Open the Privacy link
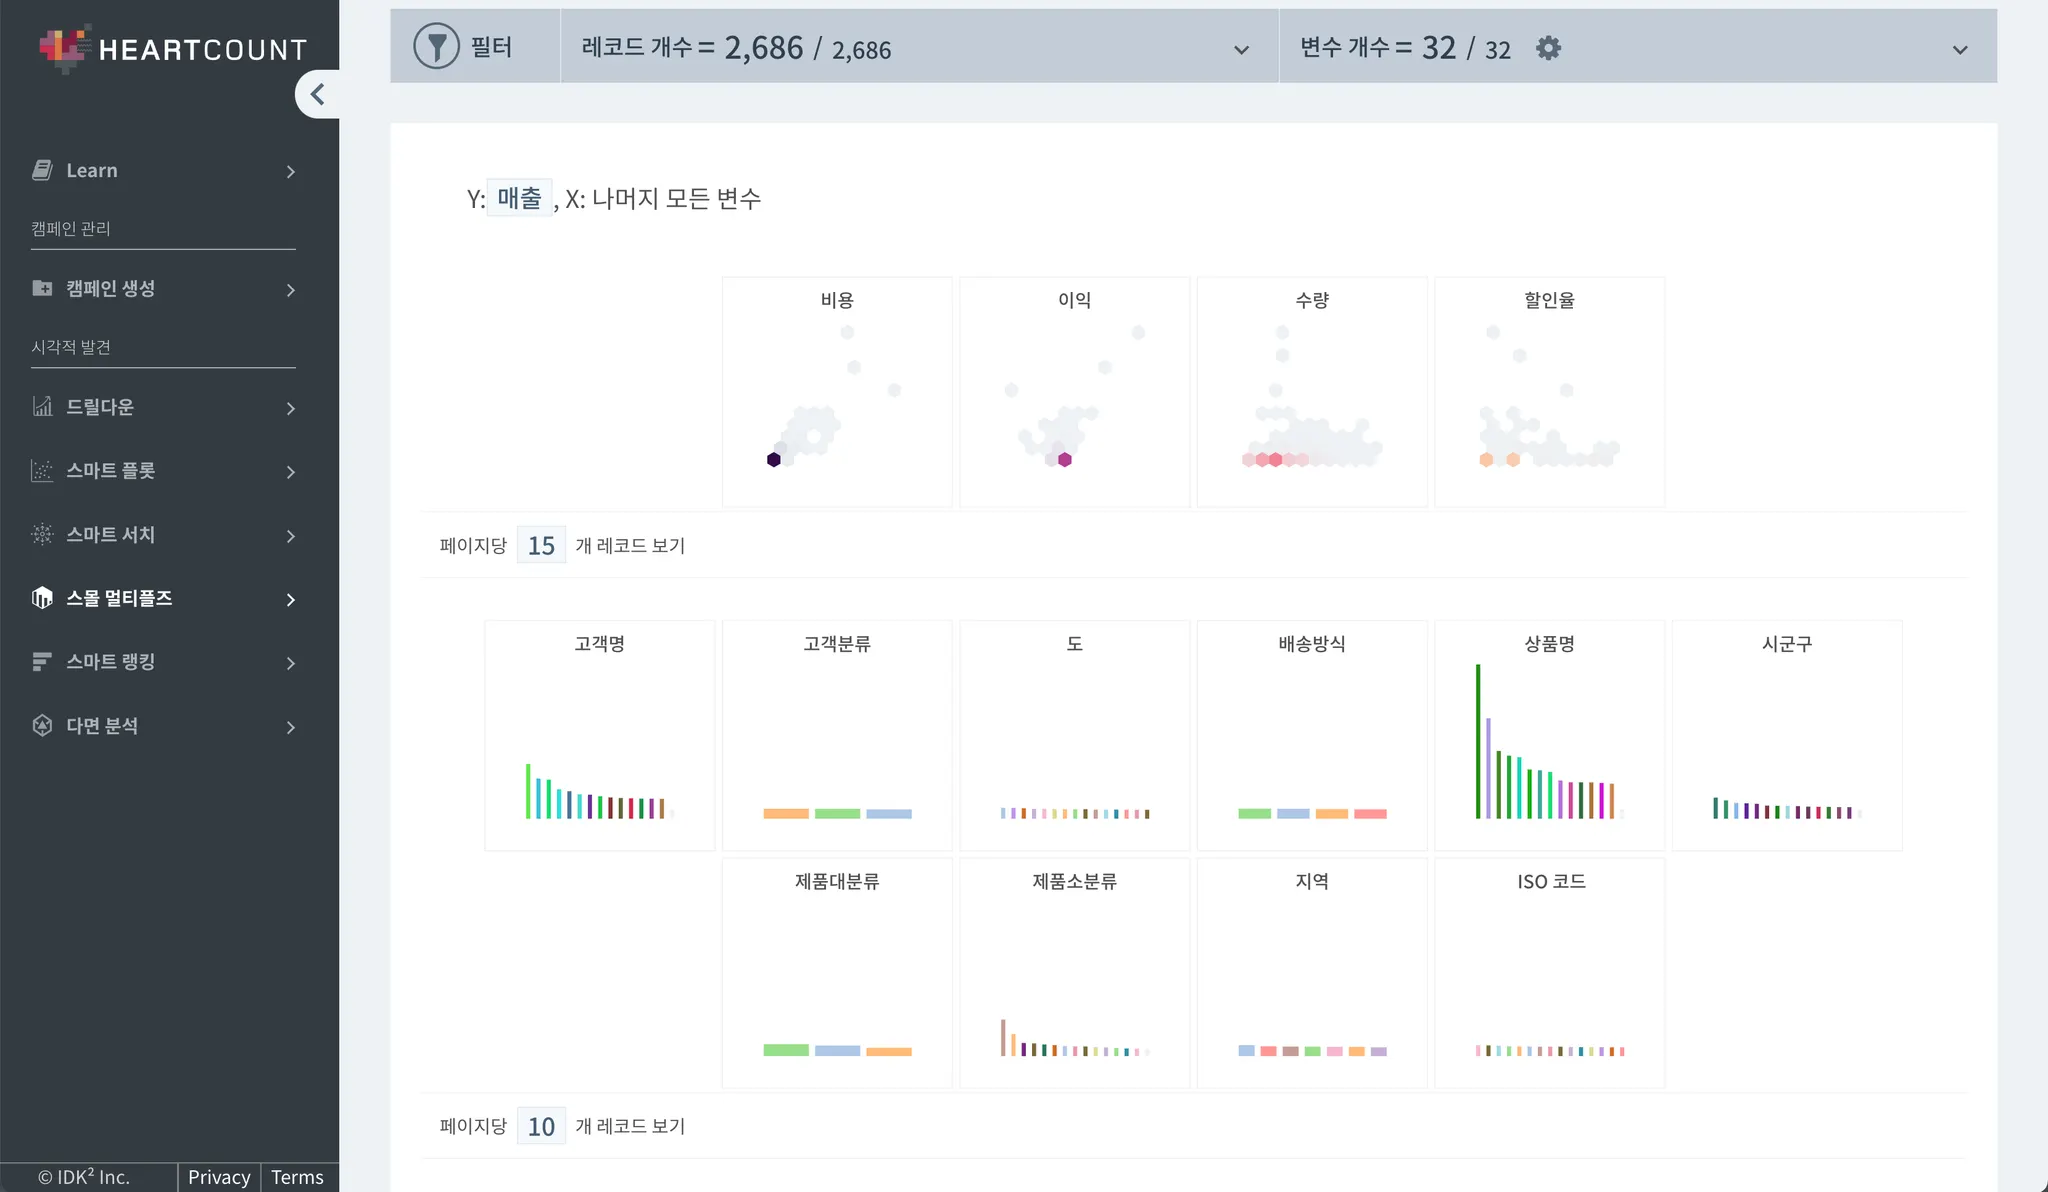 click(x=219, y=1177)
